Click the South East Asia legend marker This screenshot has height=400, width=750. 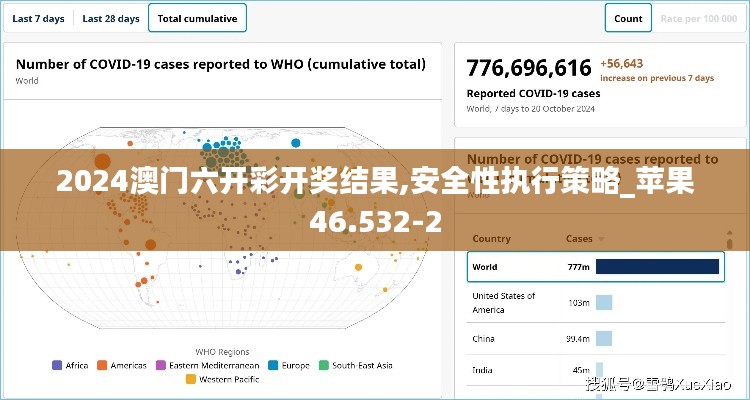(x=323, y=365)
